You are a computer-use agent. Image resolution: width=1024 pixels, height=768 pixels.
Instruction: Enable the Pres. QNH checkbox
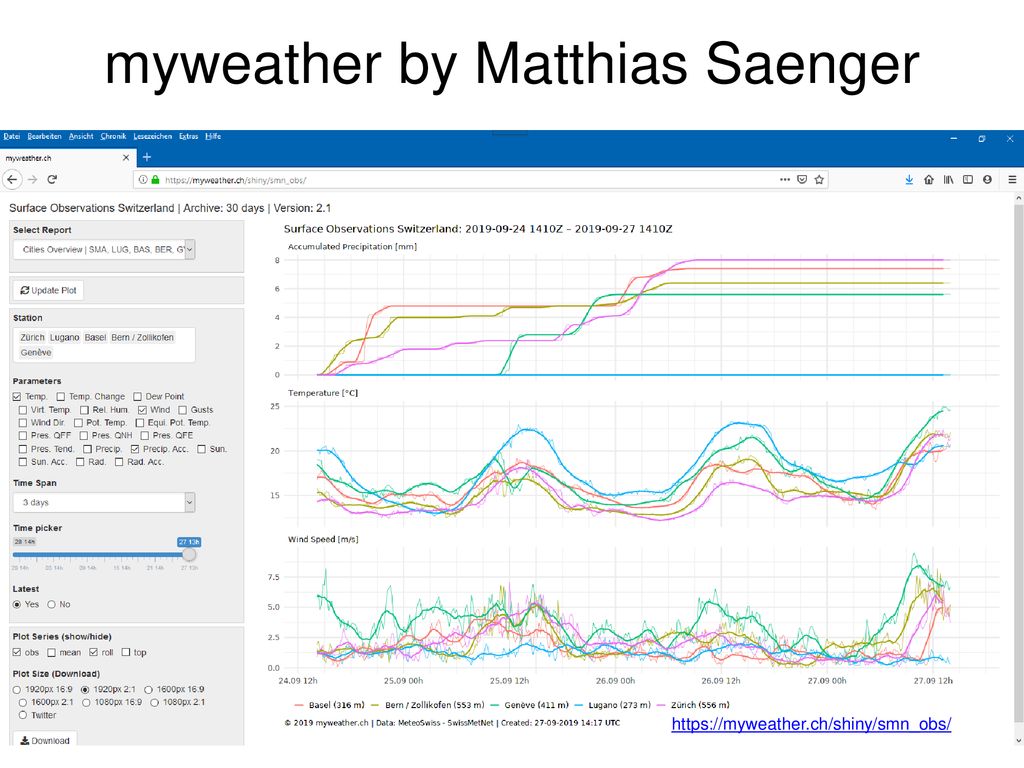(x=84, y=436)
